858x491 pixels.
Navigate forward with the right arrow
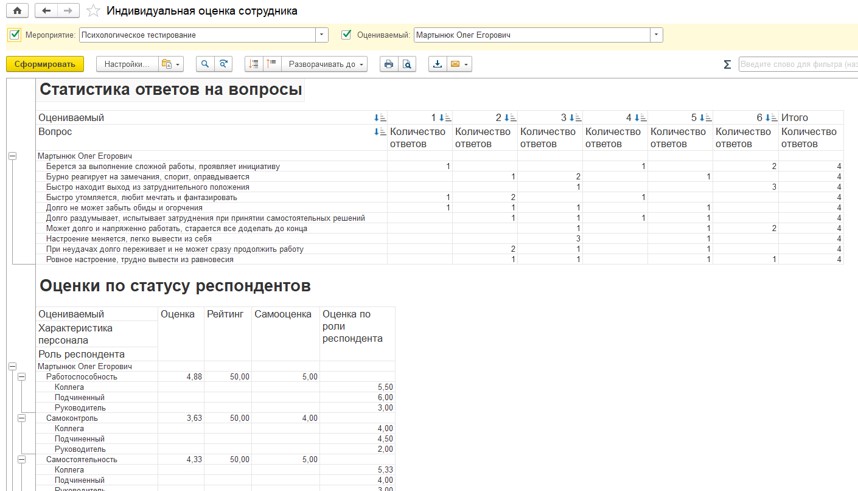tap(68, 10)
